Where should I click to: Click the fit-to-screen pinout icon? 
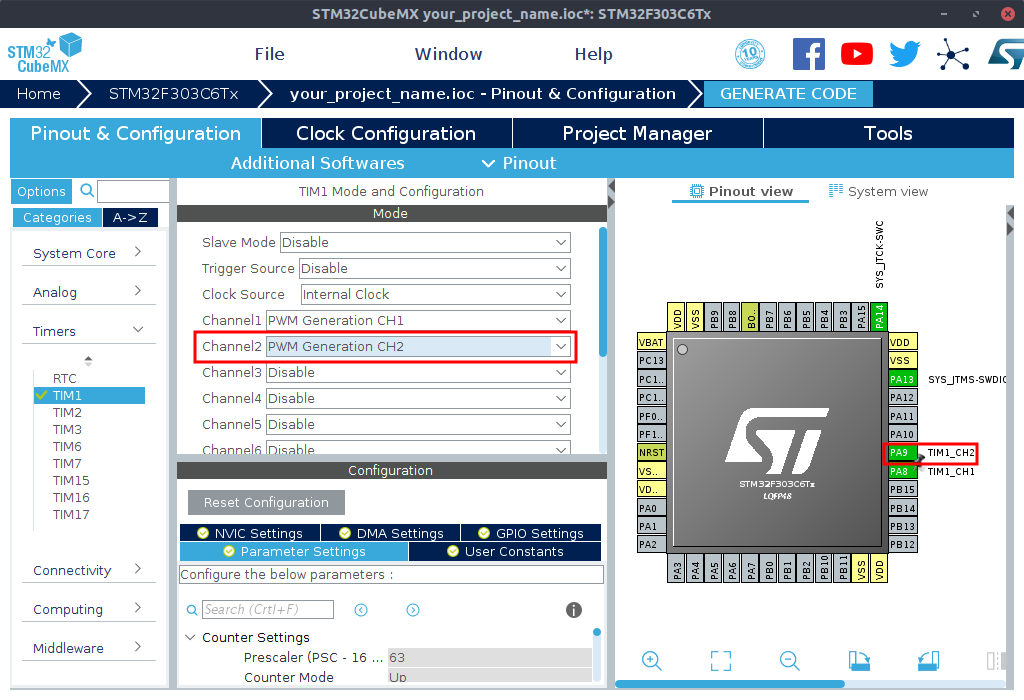[720, 660]
